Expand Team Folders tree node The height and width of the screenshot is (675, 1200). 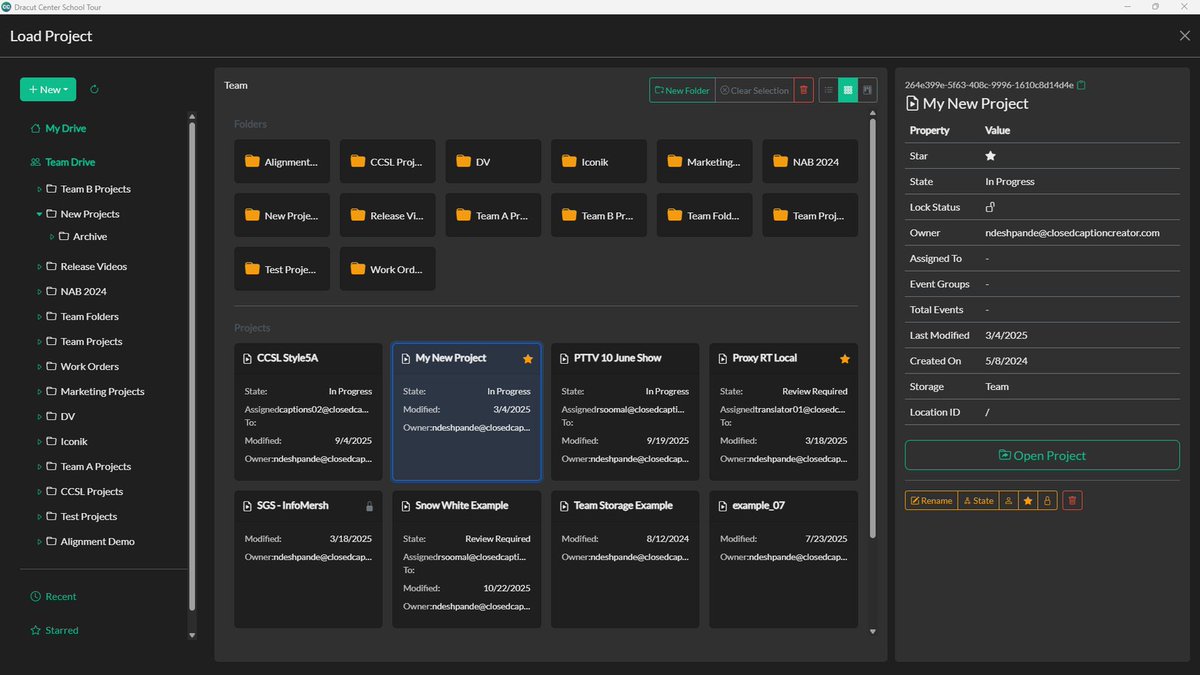pyautogui.click(x=39, y=317)
